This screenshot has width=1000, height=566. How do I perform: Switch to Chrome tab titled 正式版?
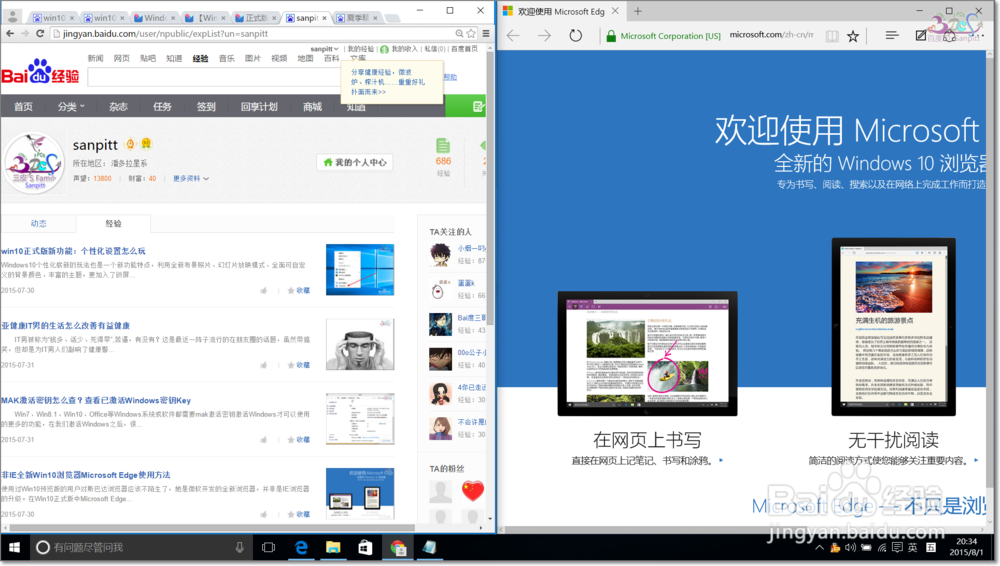click(x=255, y=18)
